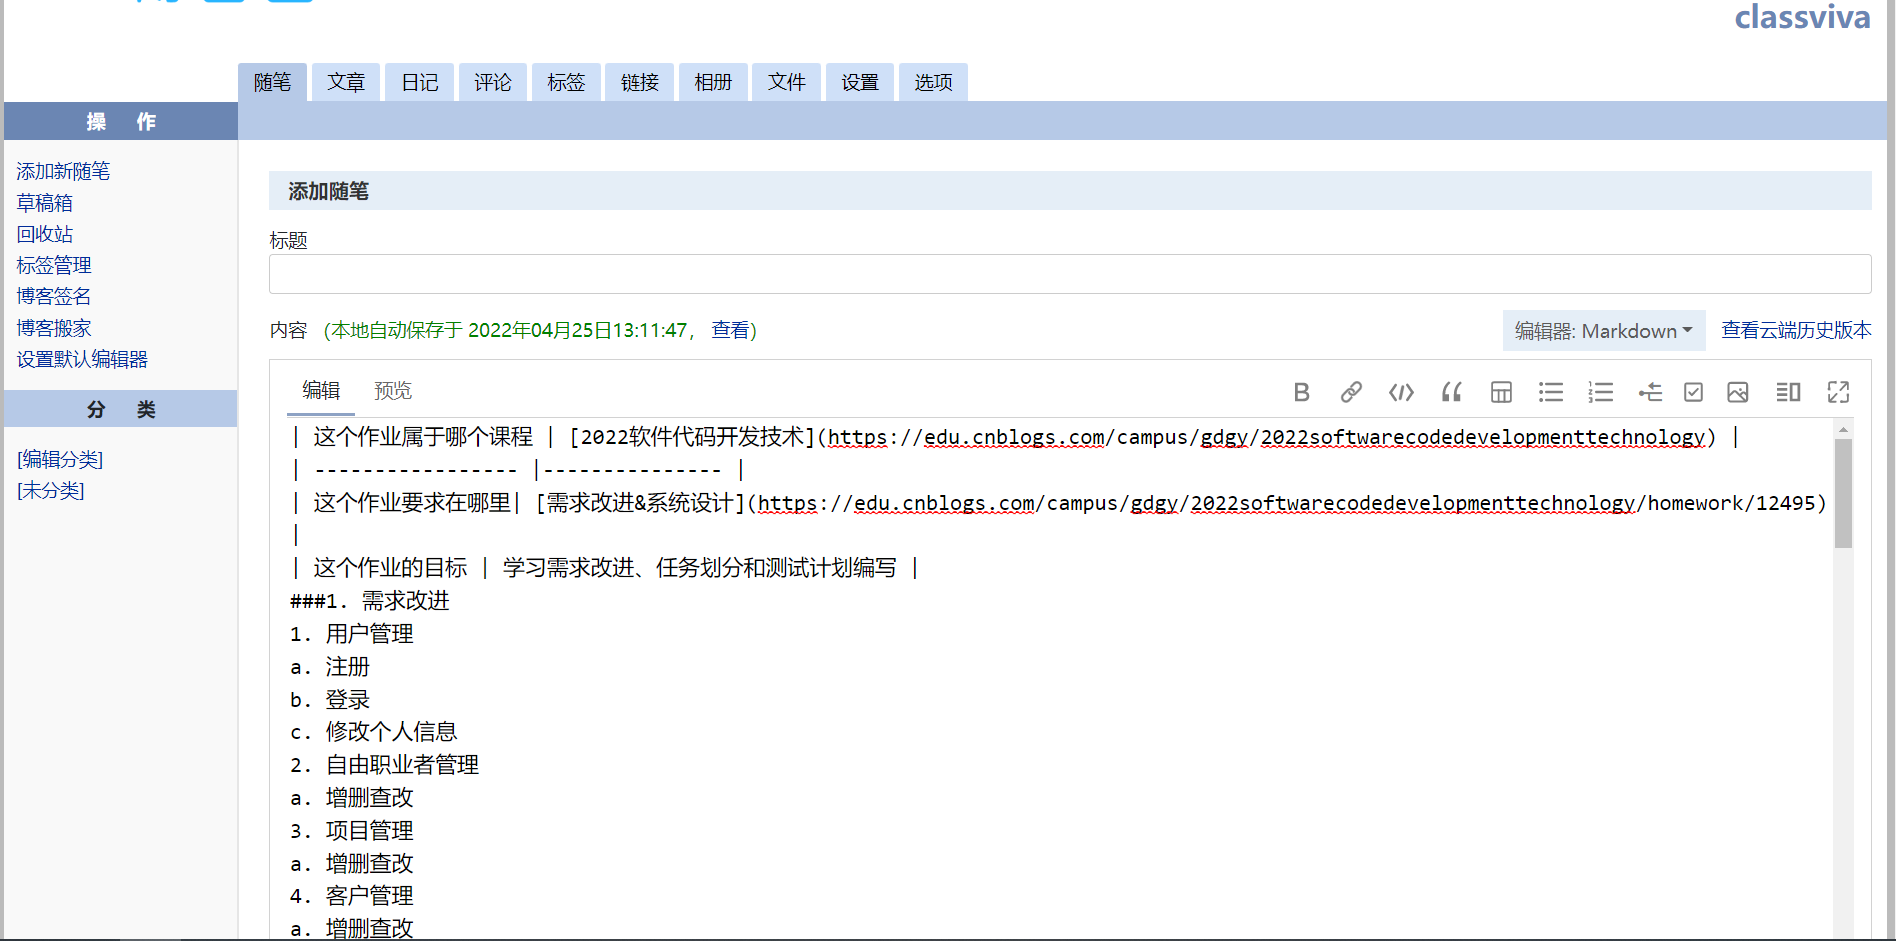Open the 文件 tab
The height and width of the screenshot is (941, 1896).
click(x=787, y=82)
